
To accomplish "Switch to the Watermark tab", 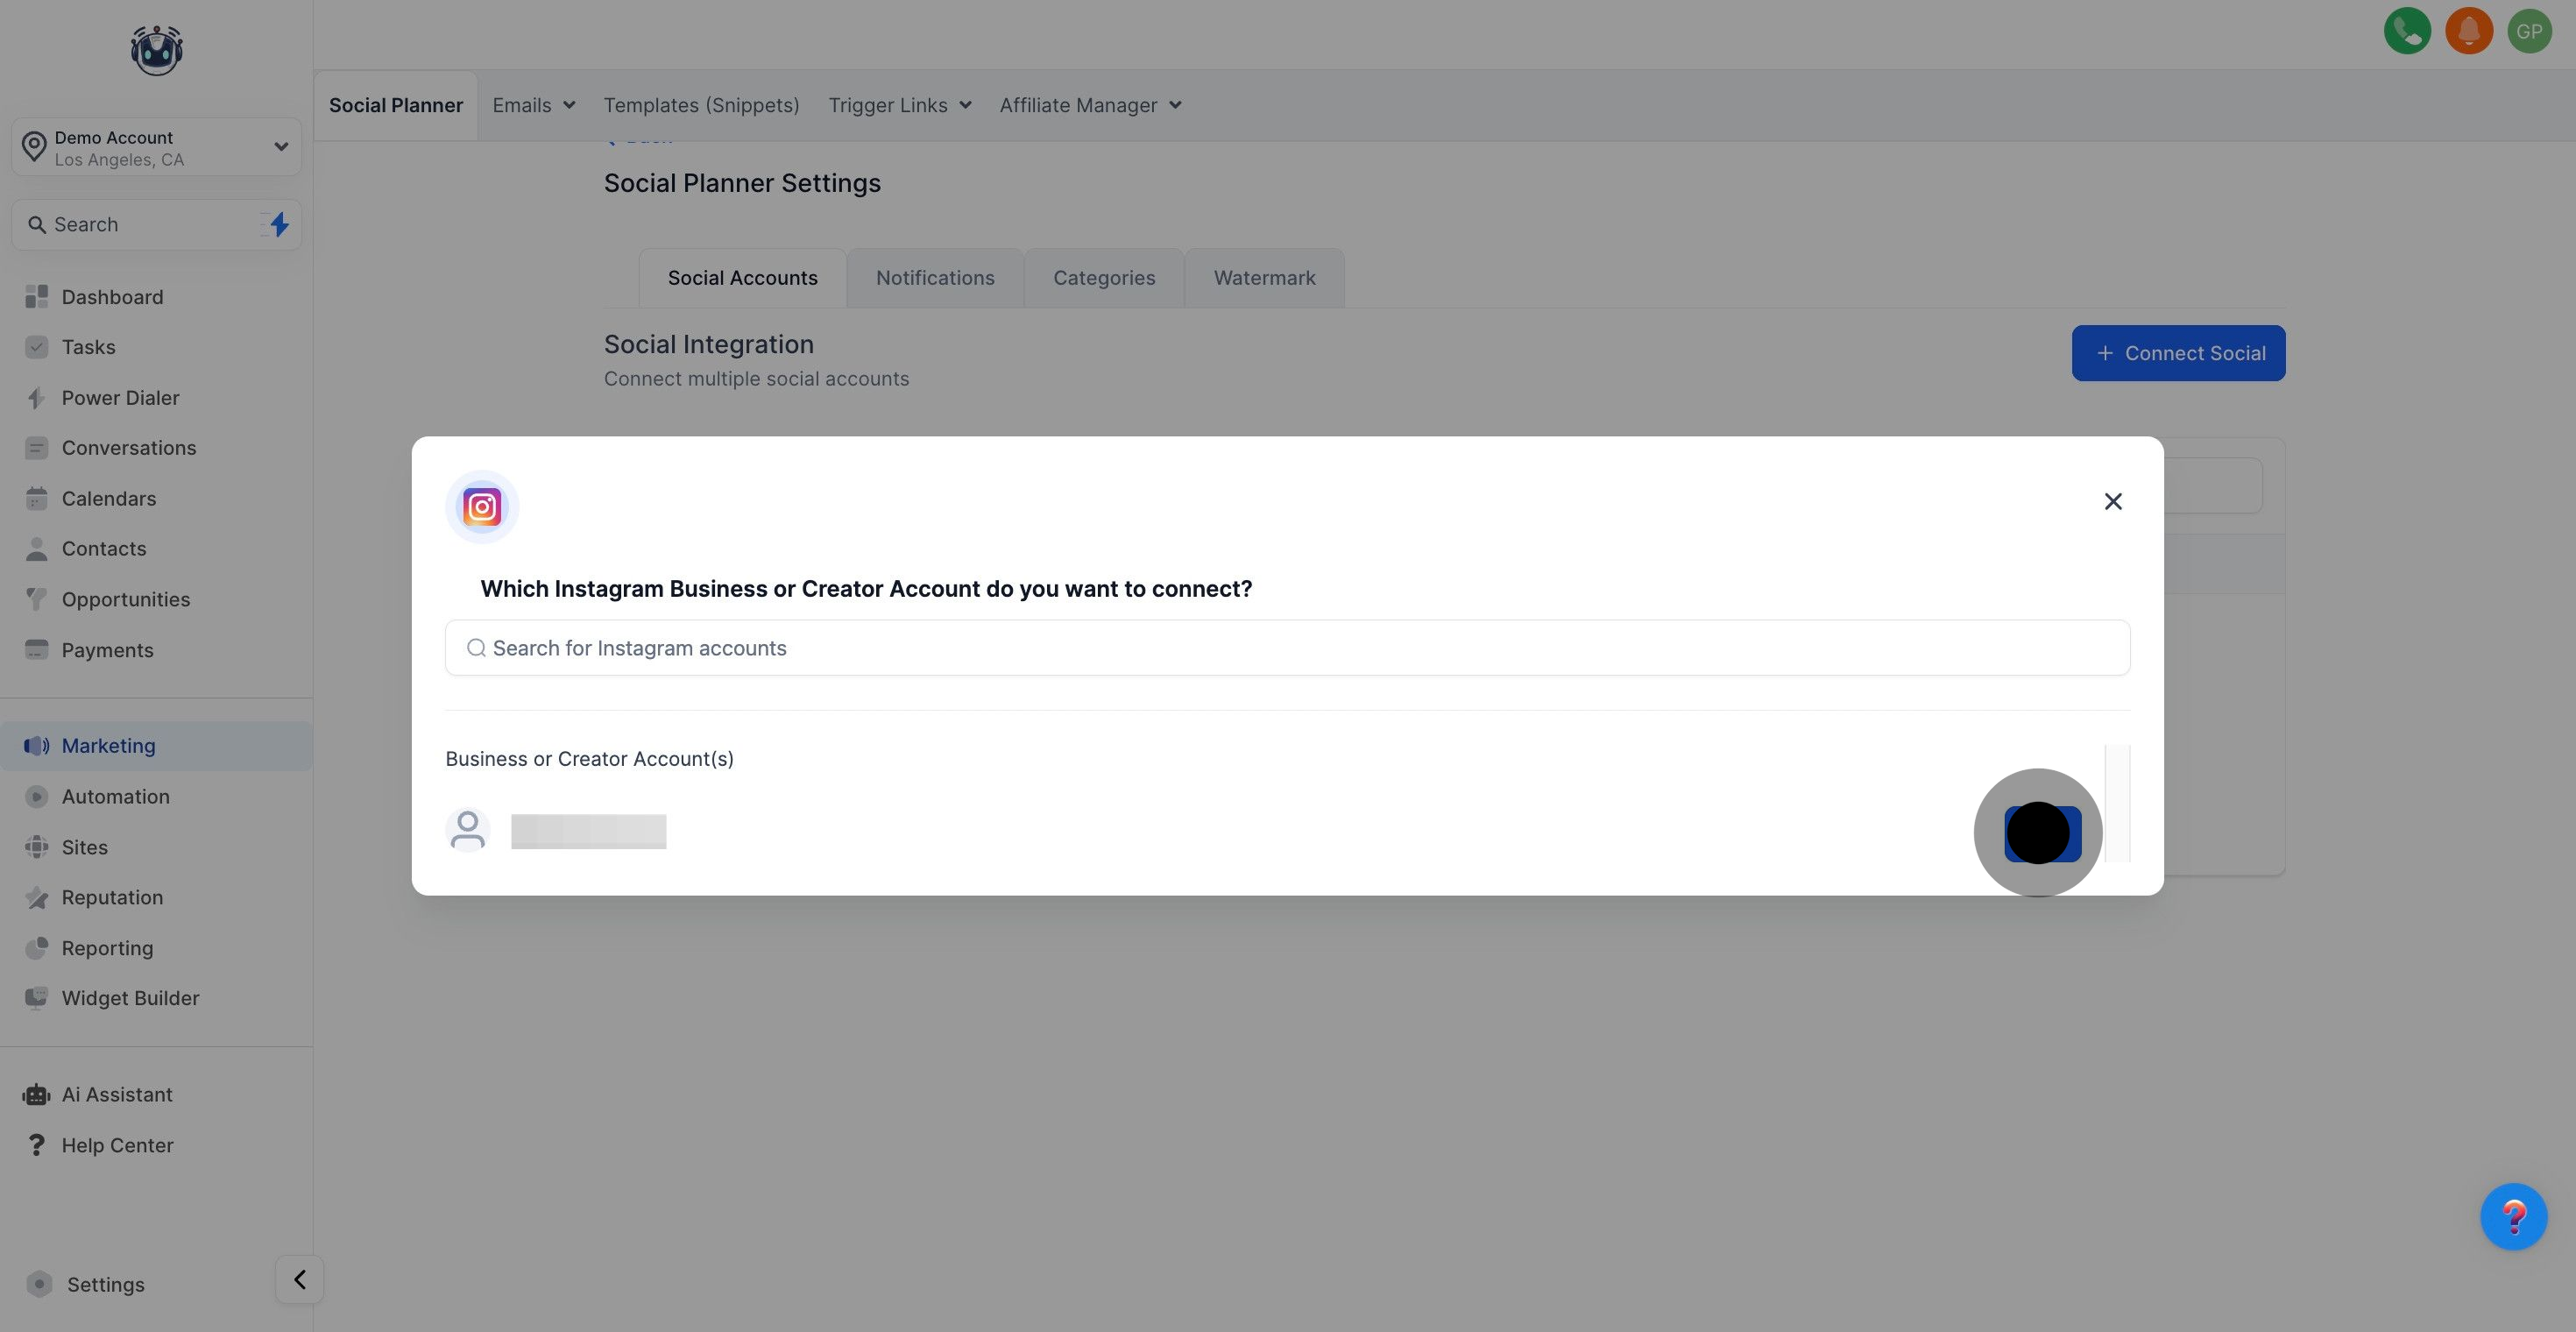I will pyautogui.click(x=1264, y=278).
